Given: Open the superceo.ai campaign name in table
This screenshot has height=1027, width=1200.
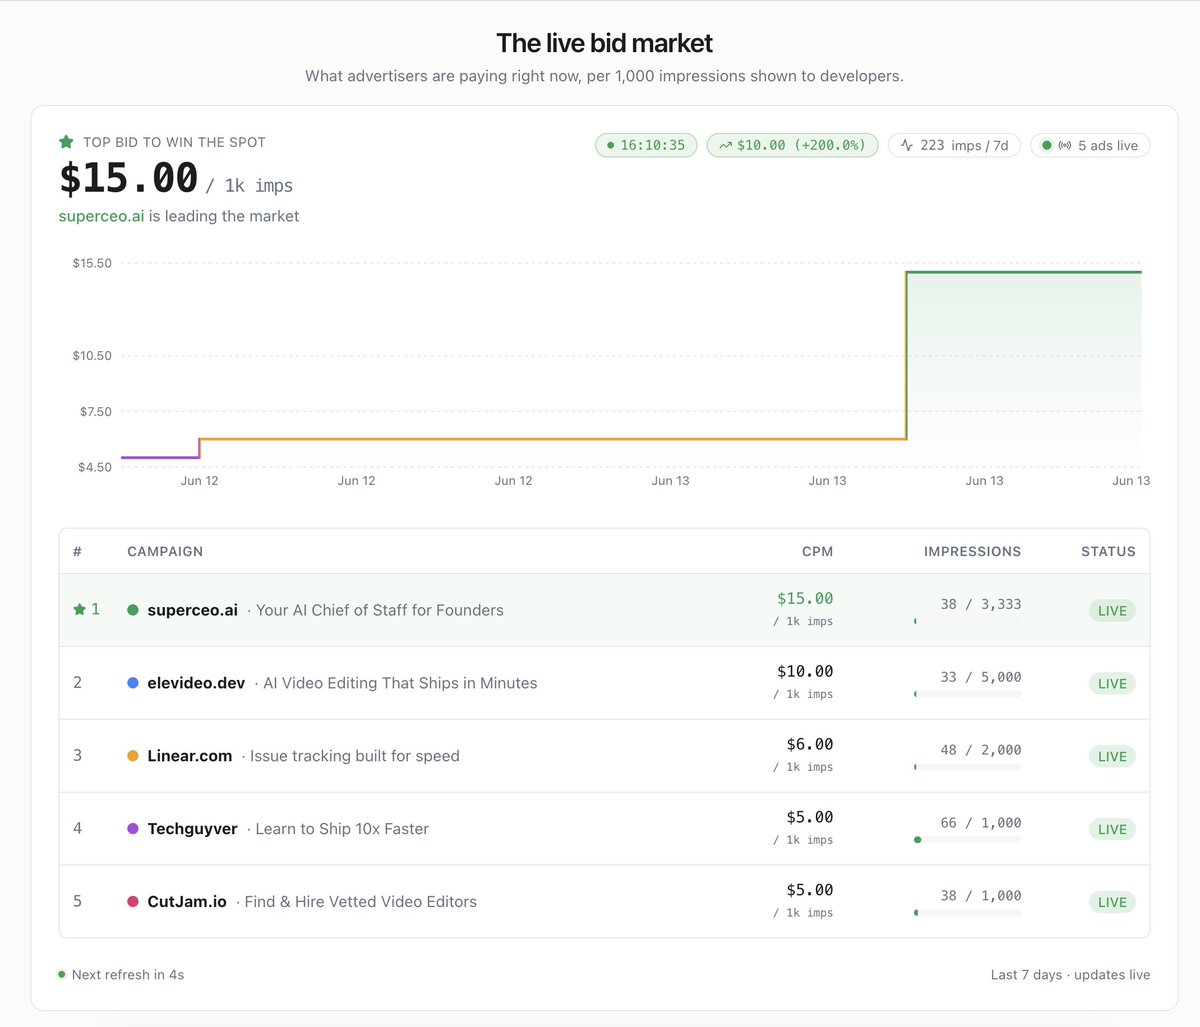Looking at the screenshot, I should pos(192,610).
